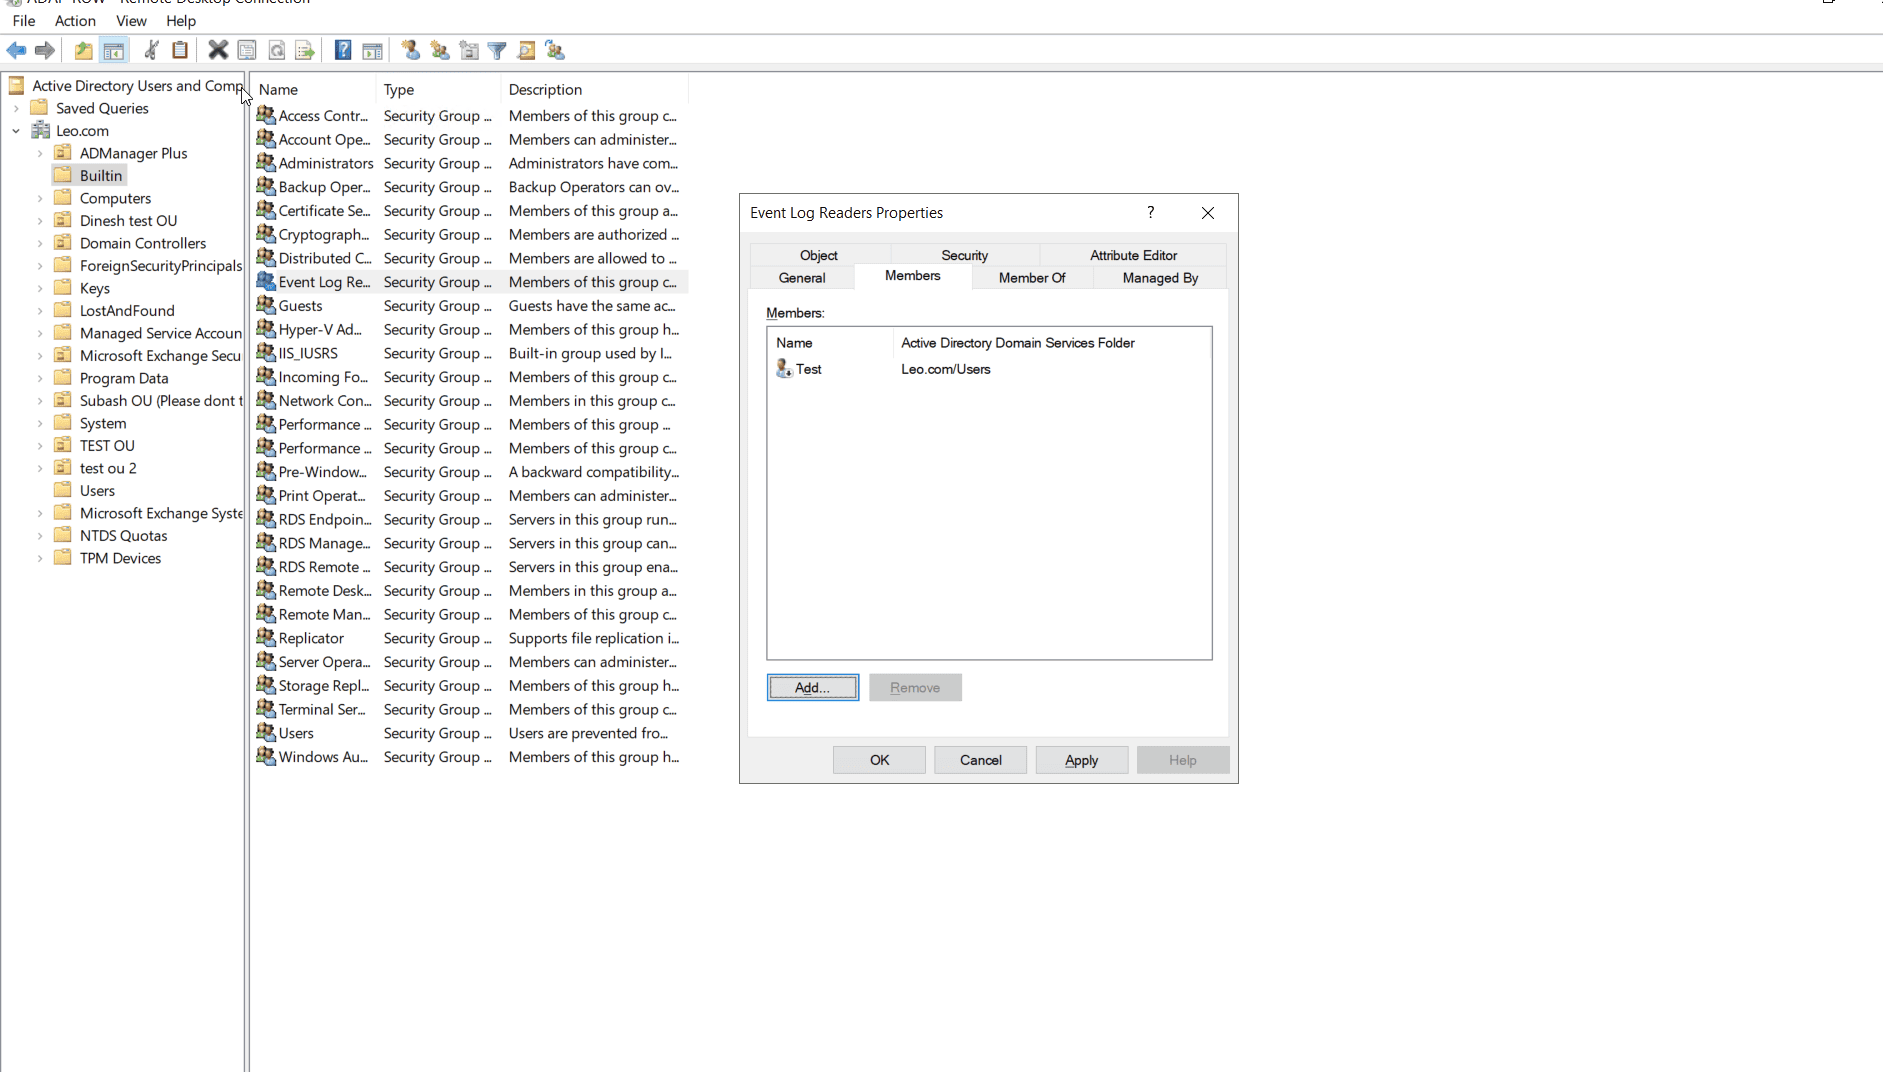Click the blue Help question-mark toolbar icon
The height and width of the screenshot is (1072, 1883).
[343, 50]
